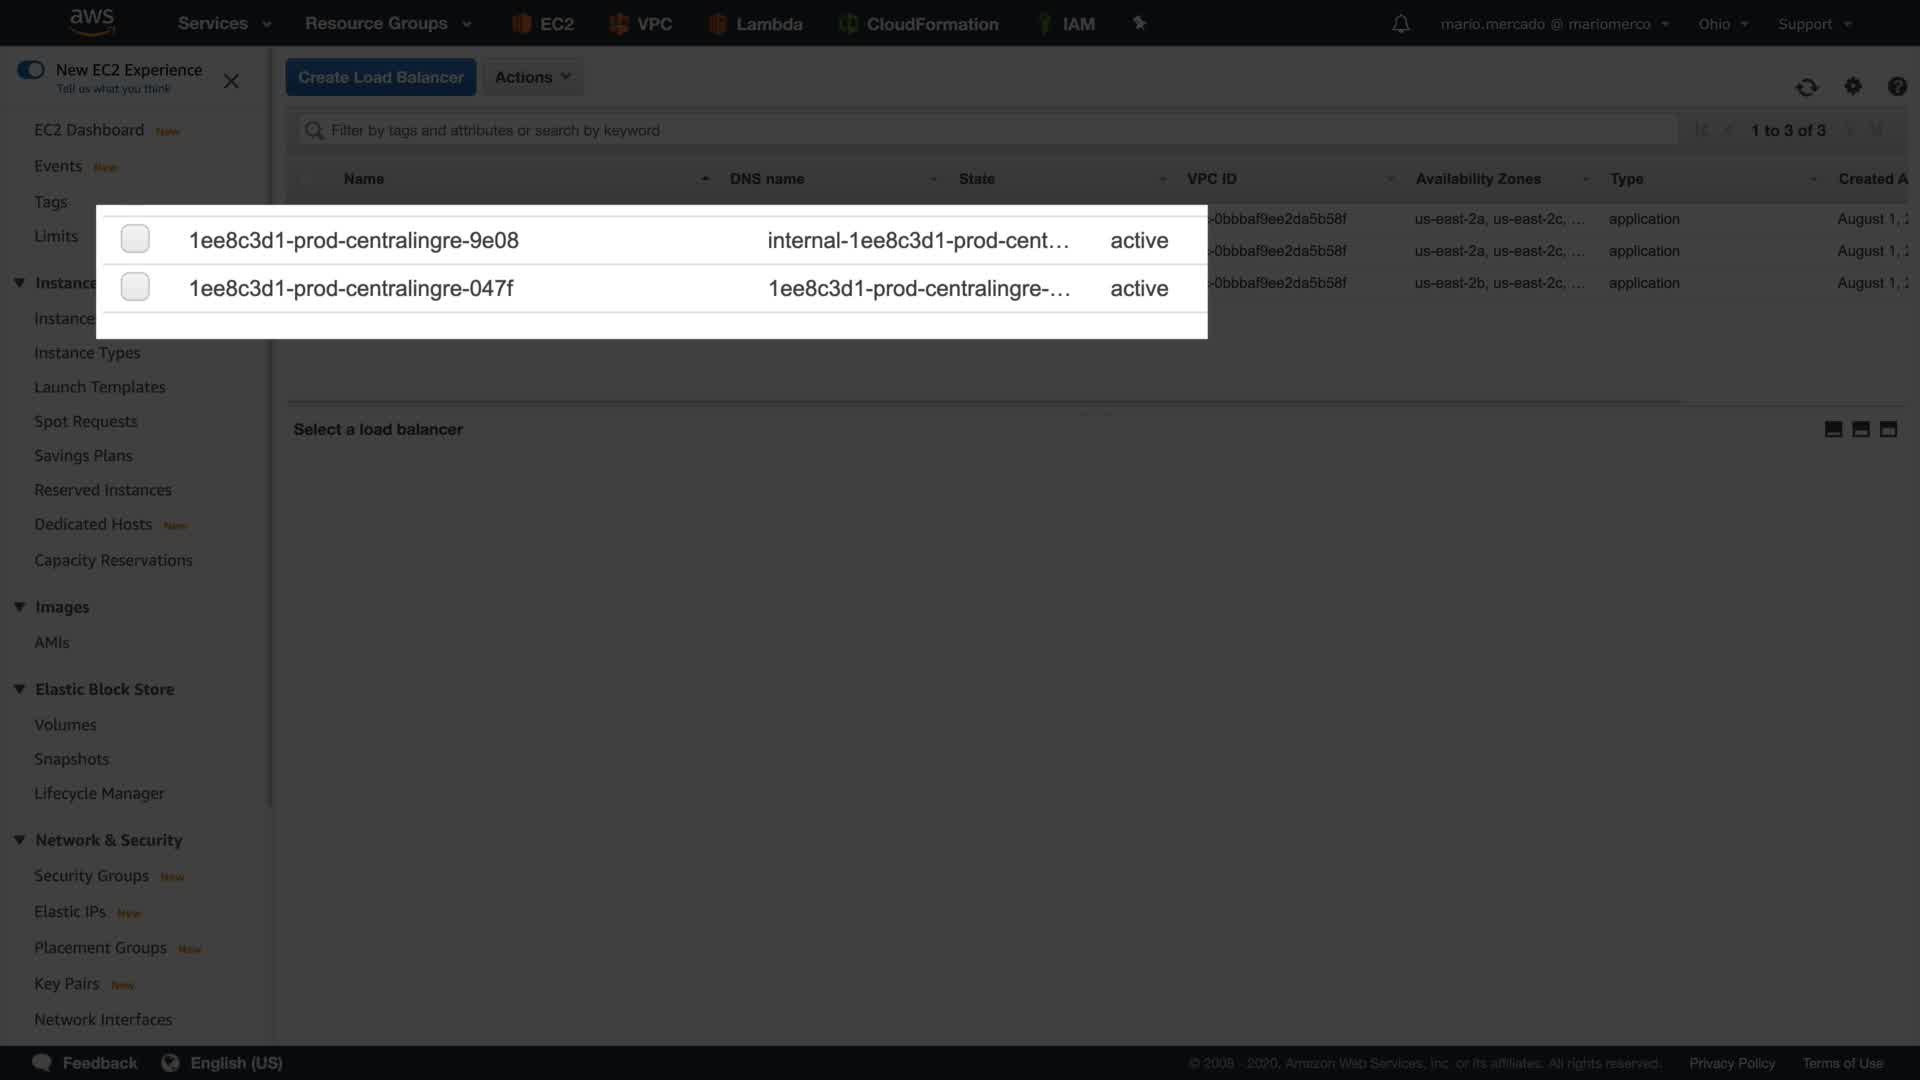Close the New EC2 Experience banner
The image size is (1920, 1080).
coord(231,81)
